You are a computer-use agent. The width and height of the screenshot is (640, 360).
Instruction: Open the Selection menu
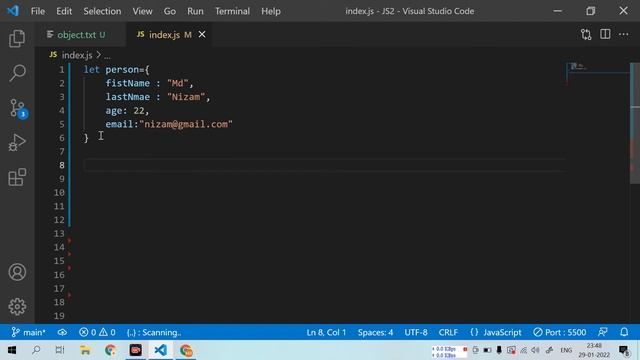(x=102, y=11)
